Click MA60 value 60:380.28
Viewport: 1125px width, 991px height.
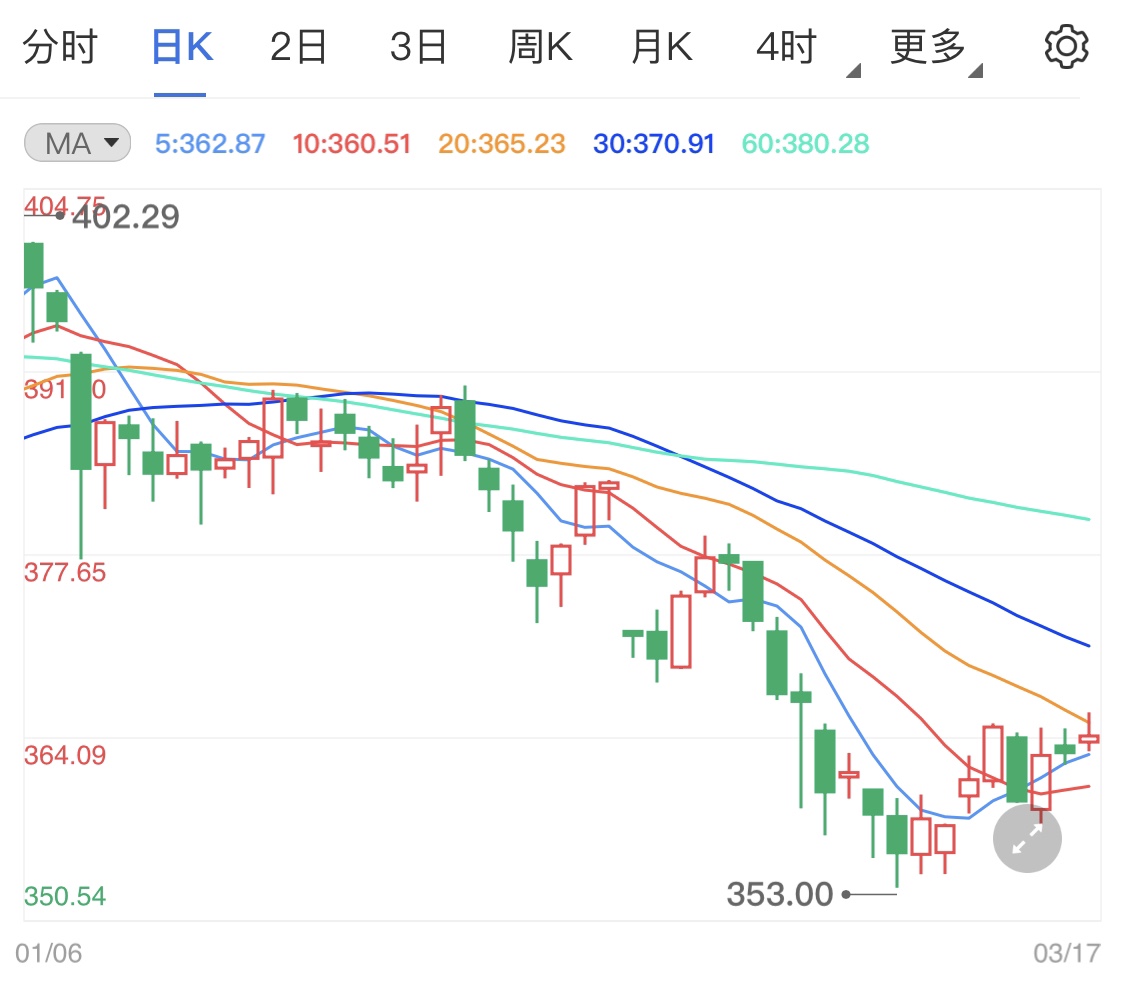click(x=806, y=144)
